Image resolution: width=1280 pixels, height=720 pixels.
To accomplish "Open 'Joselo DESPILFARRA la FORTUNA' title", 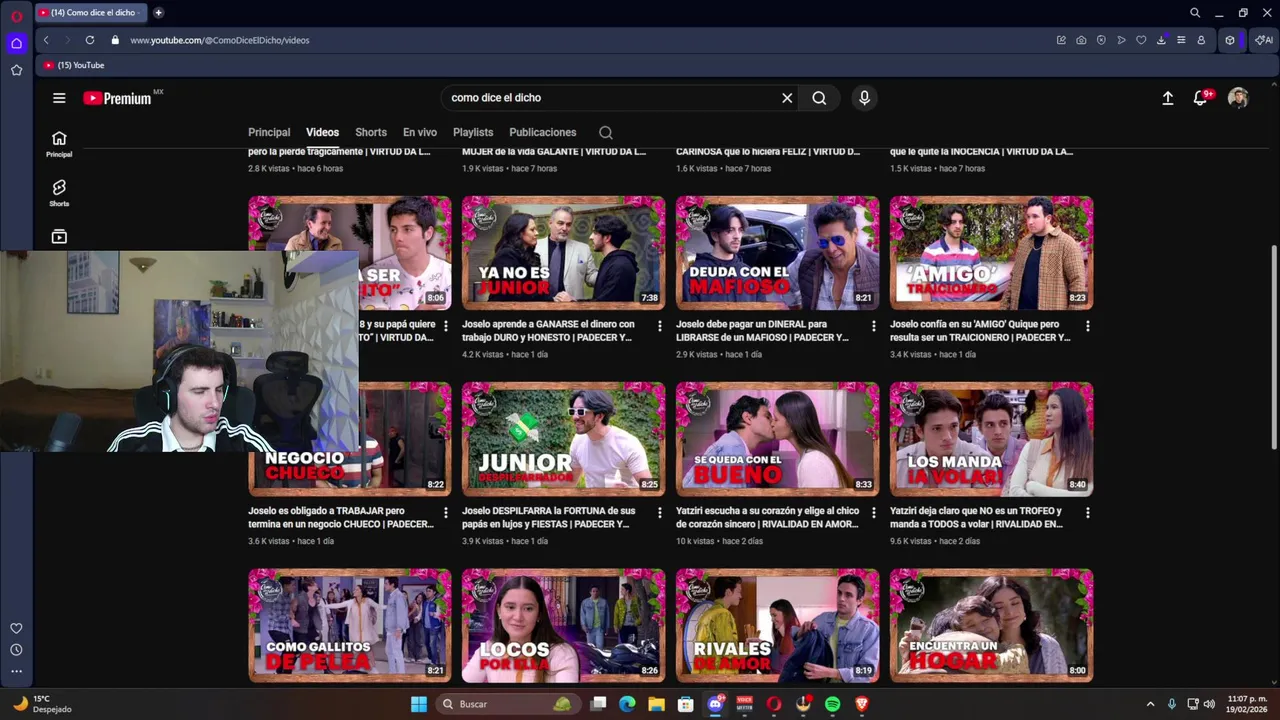I will click(x=549, y=517).
